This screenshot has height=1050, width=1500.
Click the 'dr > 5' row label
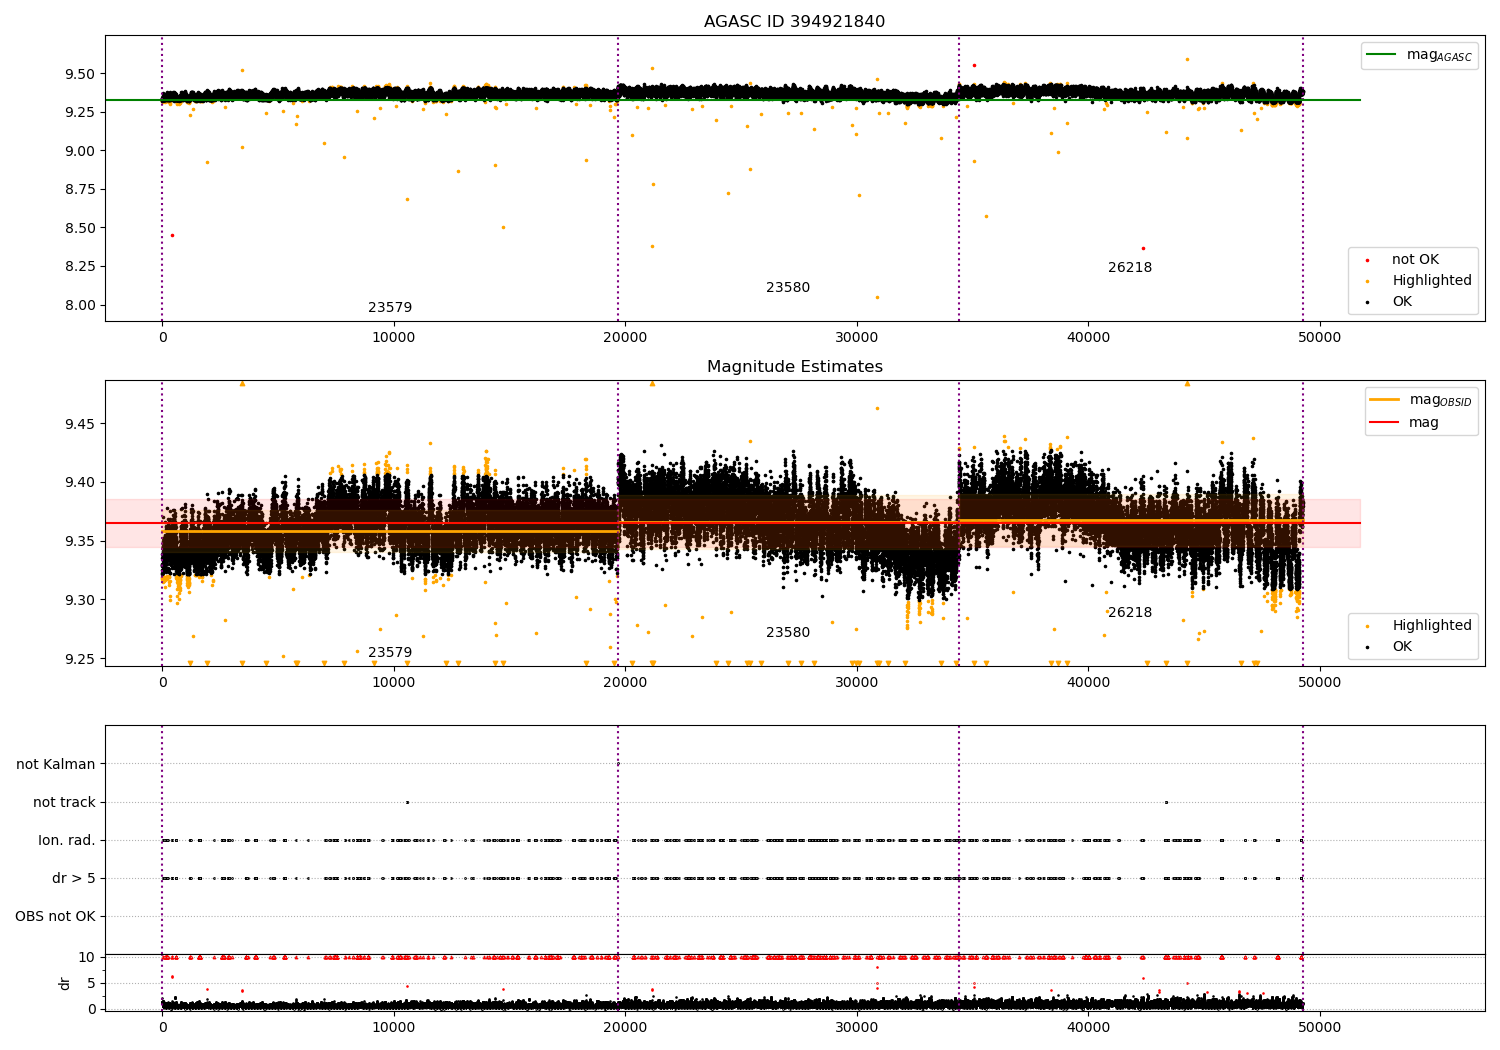(74, 879)
